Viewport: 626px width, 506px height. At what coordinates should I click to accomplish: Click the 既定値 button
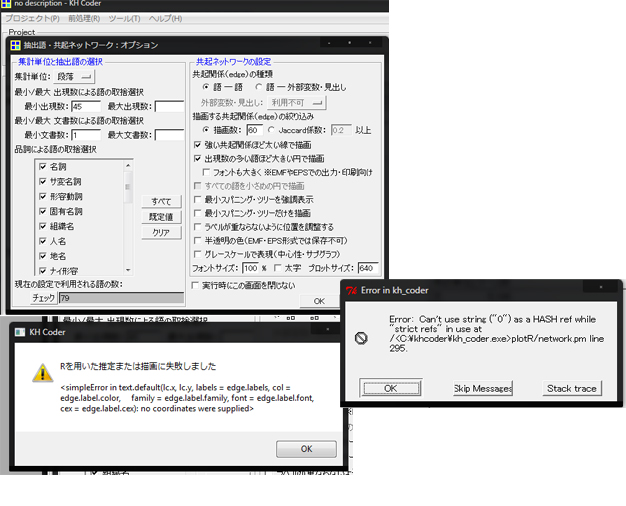[161, 217]
